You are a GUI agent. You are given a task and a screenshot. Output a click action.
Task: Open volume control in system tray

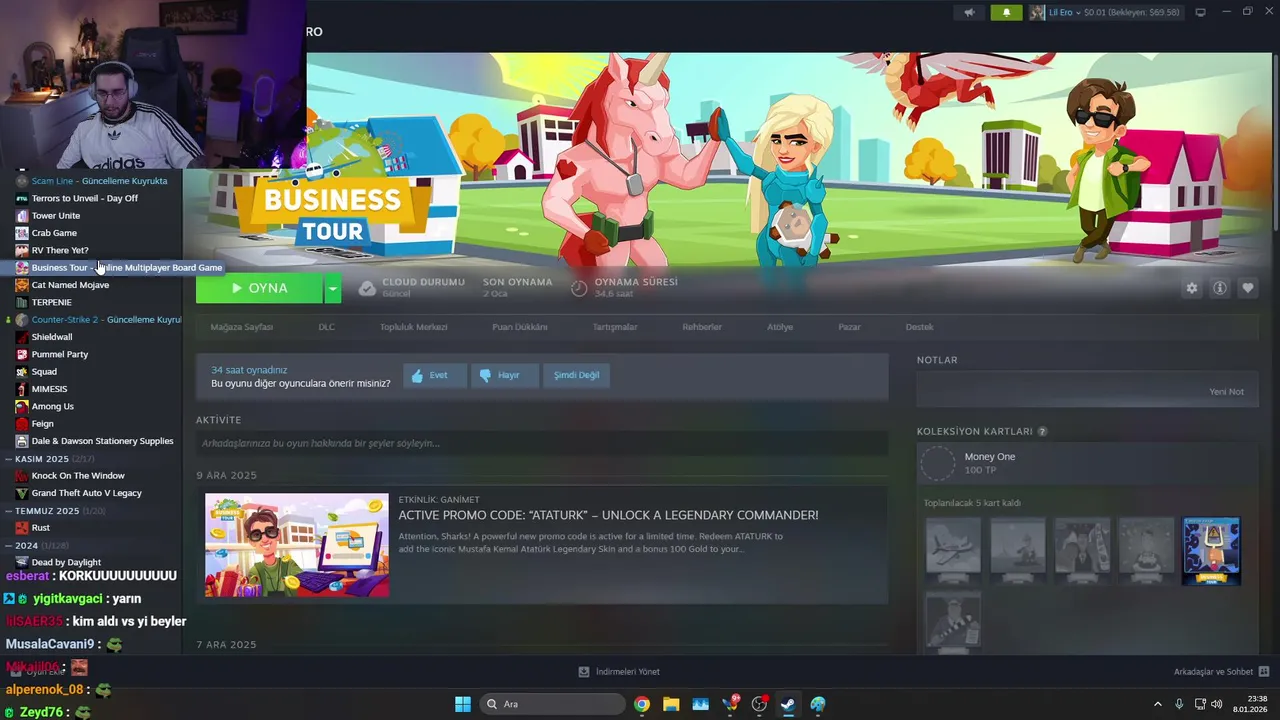(x=1217, y=704)
